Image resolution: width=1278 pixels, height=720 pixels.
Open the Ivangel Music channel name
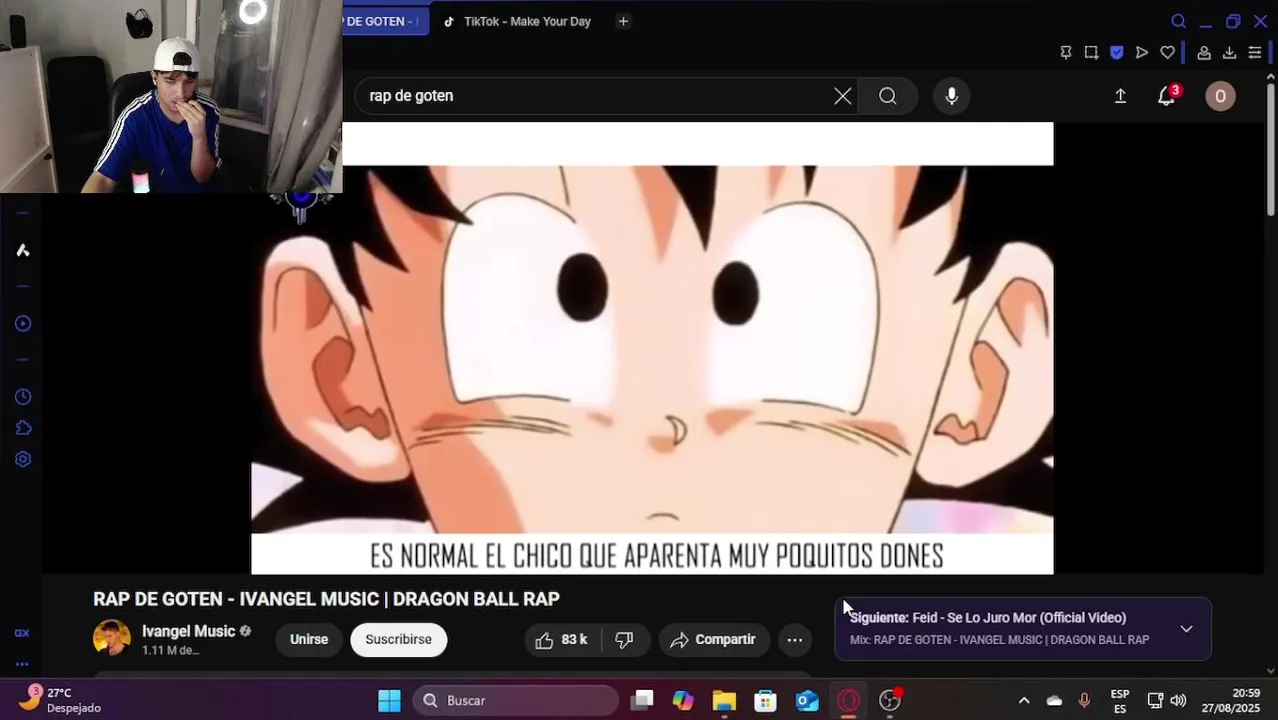pyautogui.click(x=188, y=631)
